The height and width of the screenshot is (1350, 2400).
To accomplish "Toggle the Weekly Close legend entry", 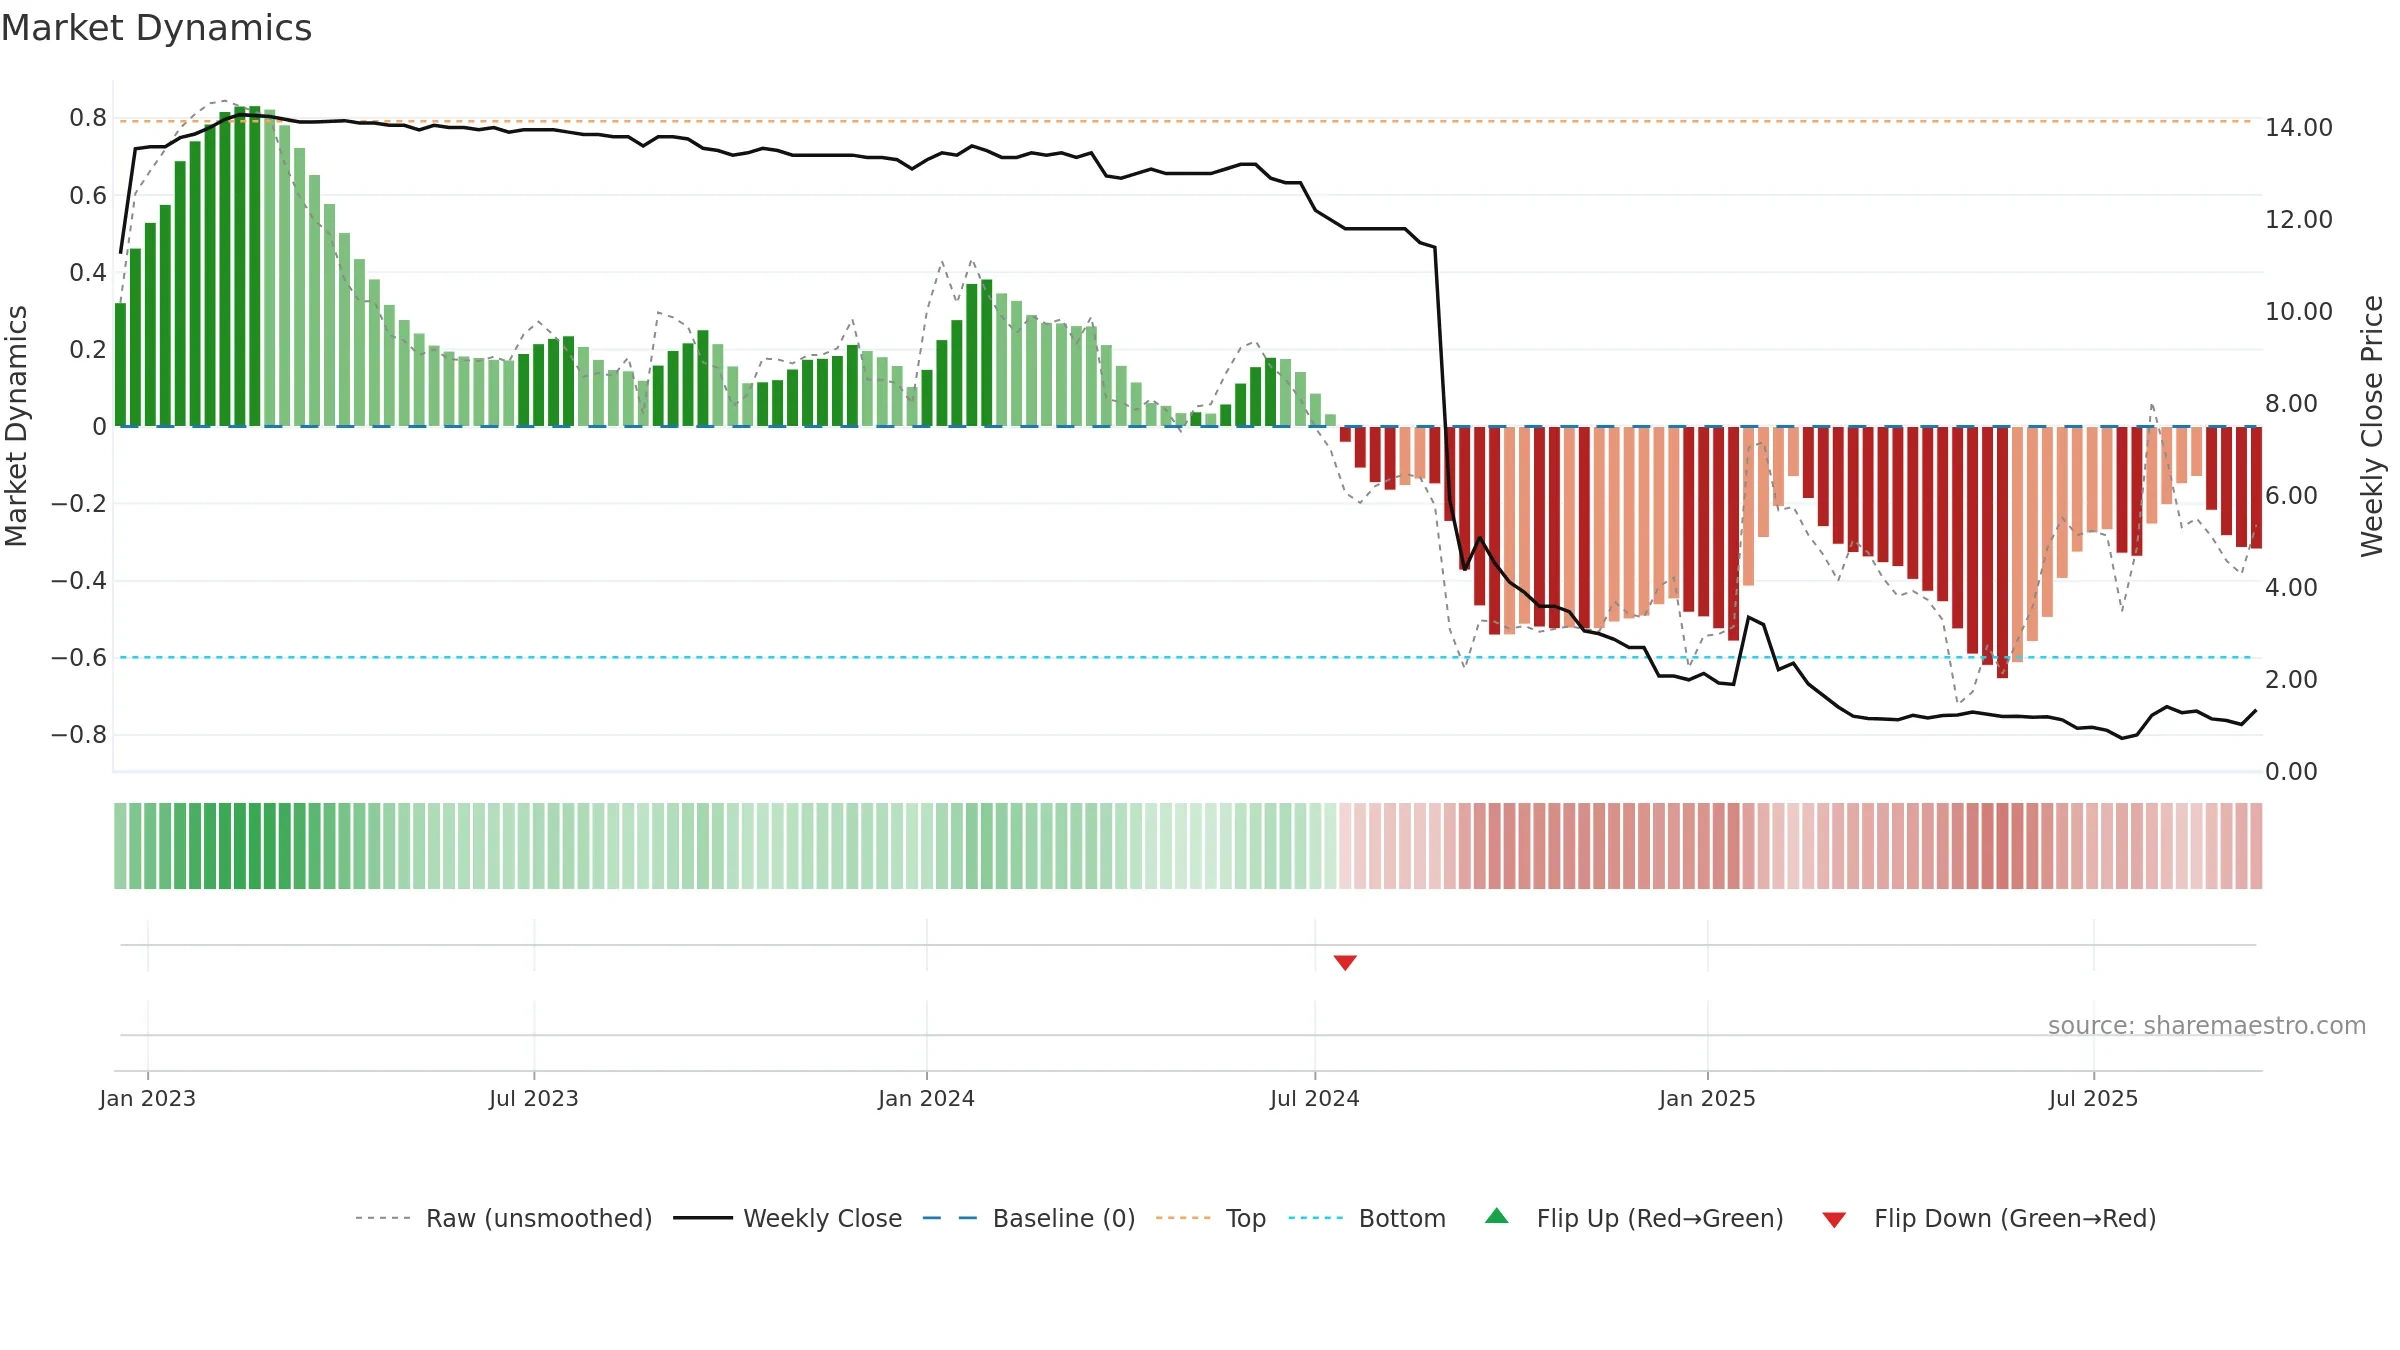I will 787,1218.
